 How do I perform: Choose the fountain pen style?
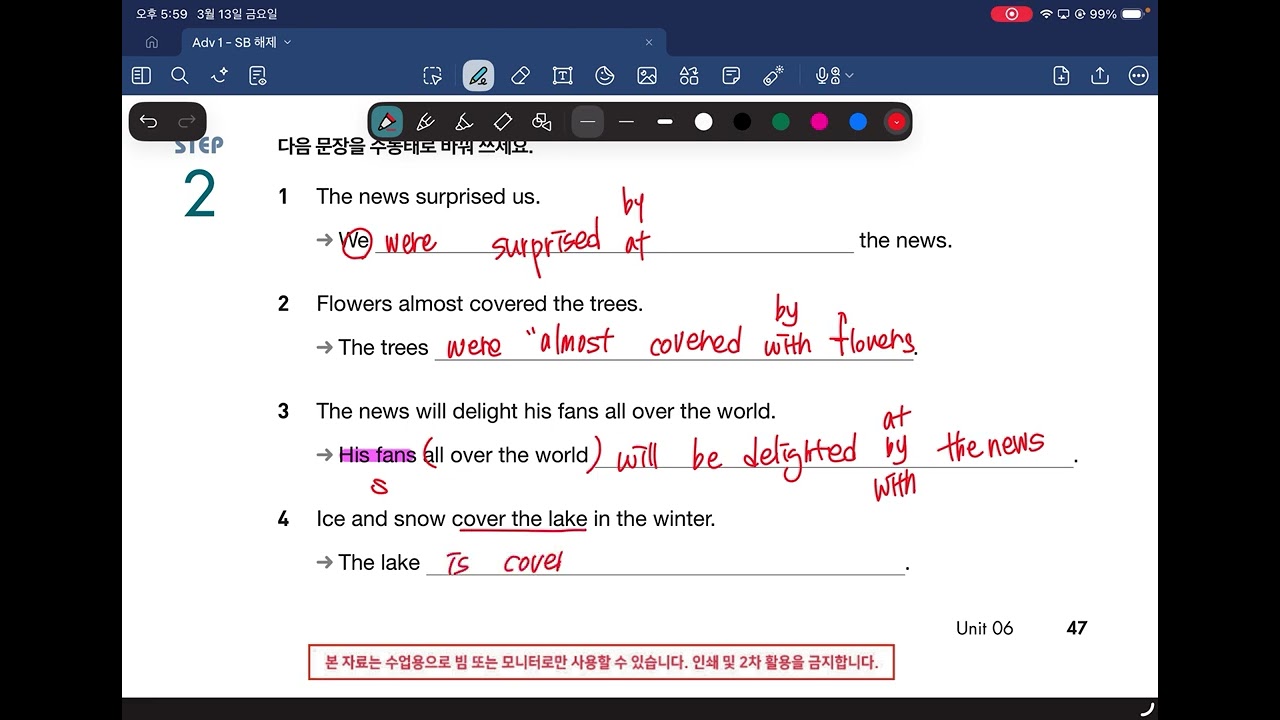[x=387, y=122]
